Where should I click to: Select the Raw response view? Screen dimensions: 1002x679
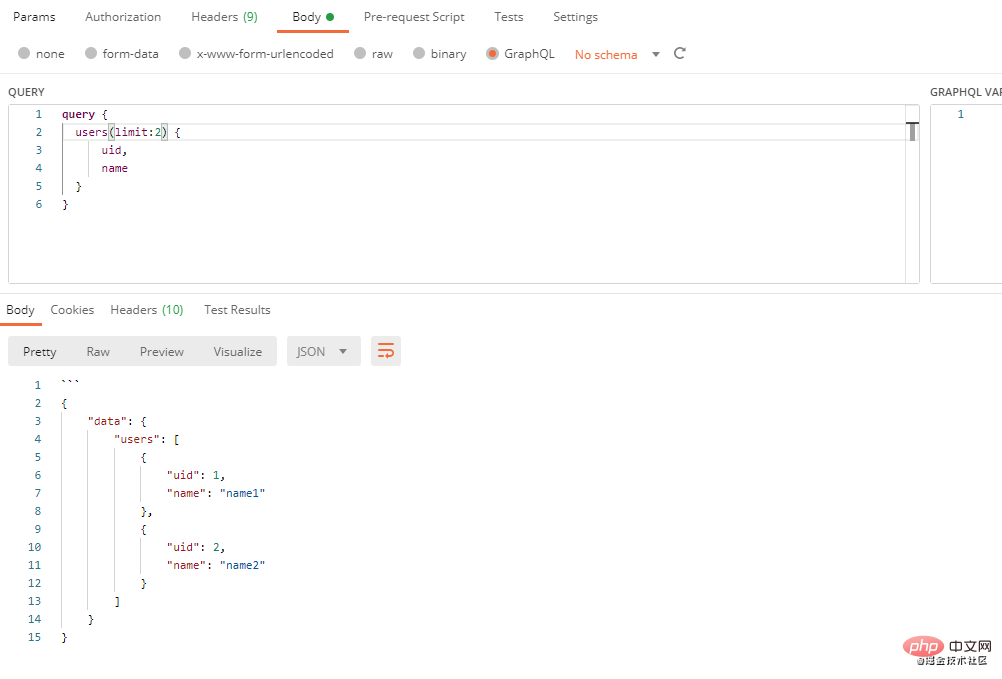[x=98, y=351]
